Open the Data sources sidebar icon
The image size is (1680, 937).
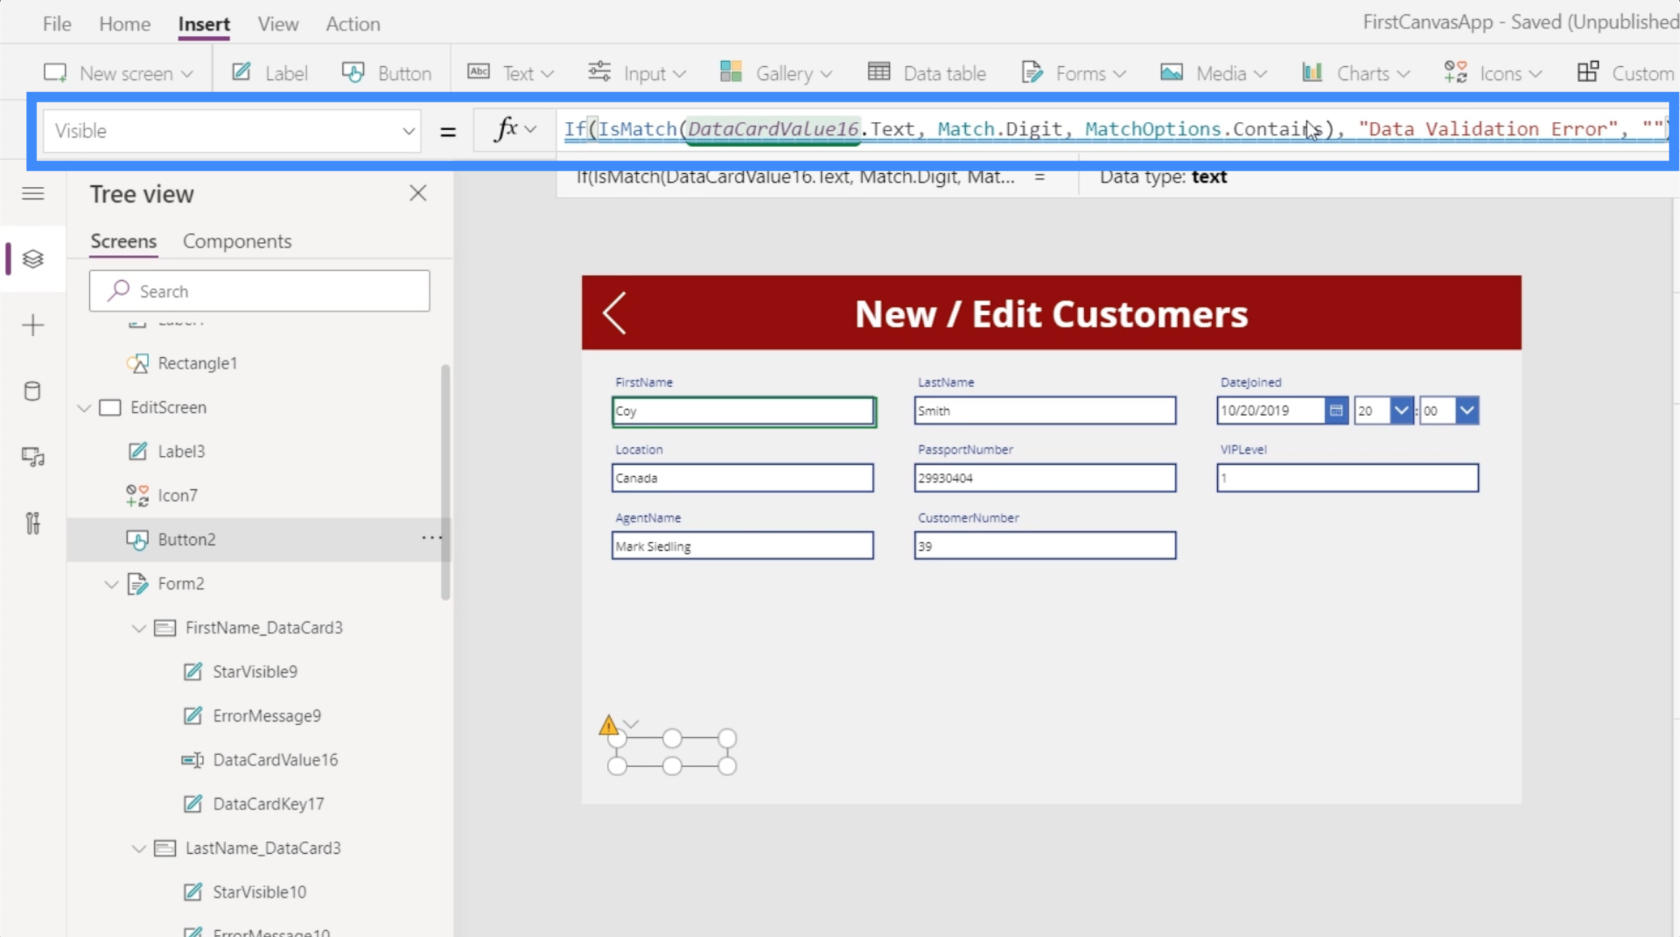[33, 391]
